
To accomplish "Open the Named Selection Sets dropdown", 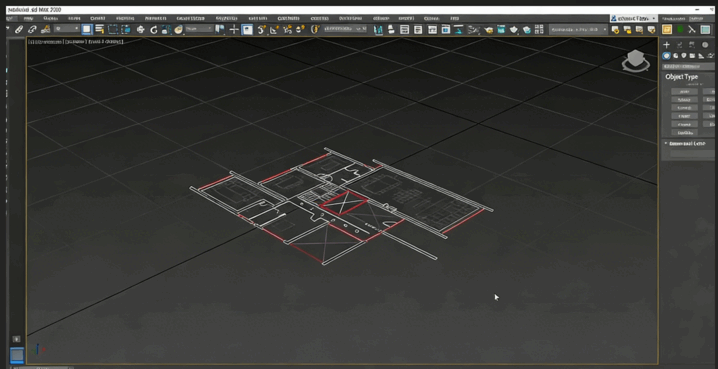I will tap(345, 29).
